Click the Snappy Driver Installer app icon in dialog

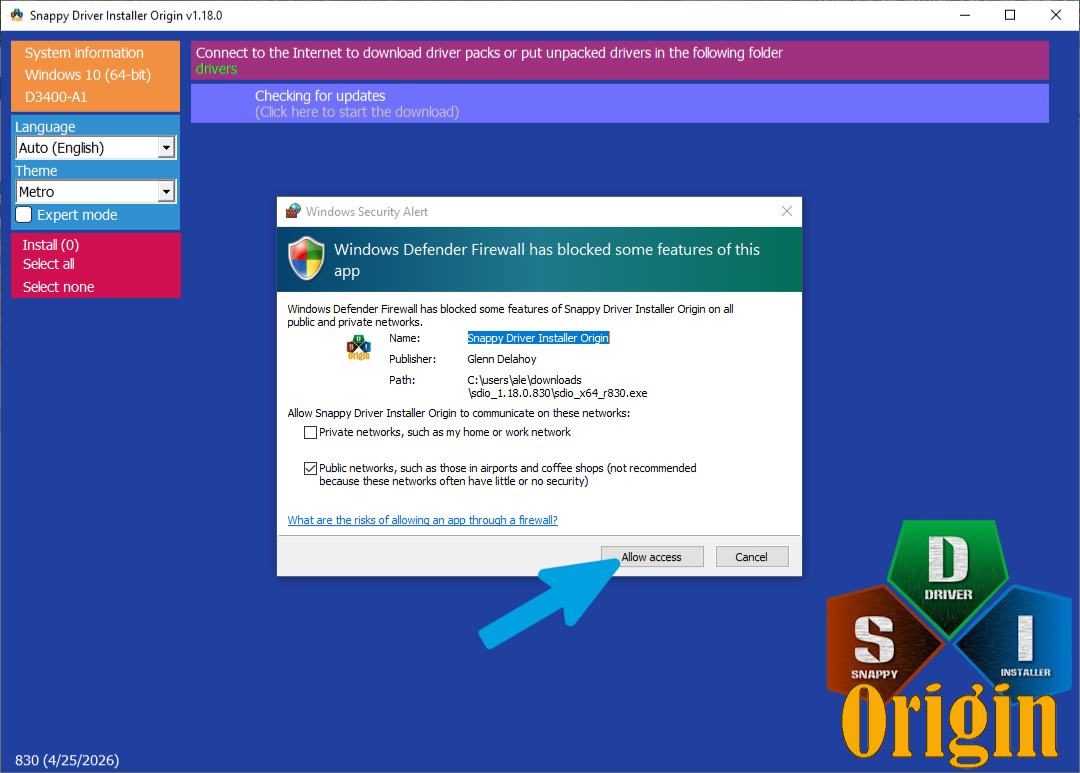click(358, 347)
